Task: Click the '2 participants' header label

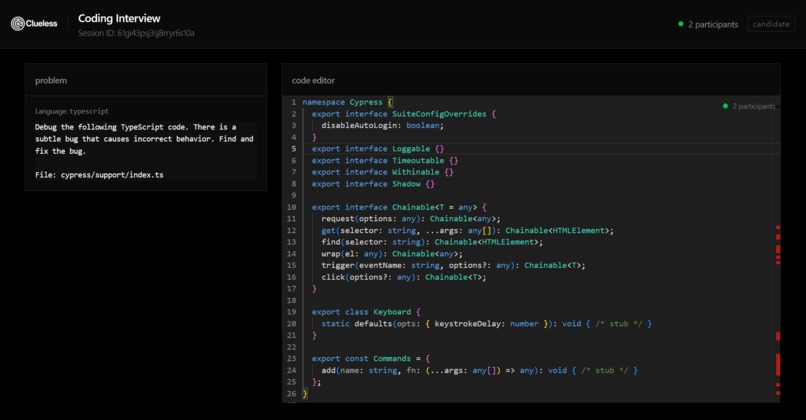Action: tap(713, 24)
